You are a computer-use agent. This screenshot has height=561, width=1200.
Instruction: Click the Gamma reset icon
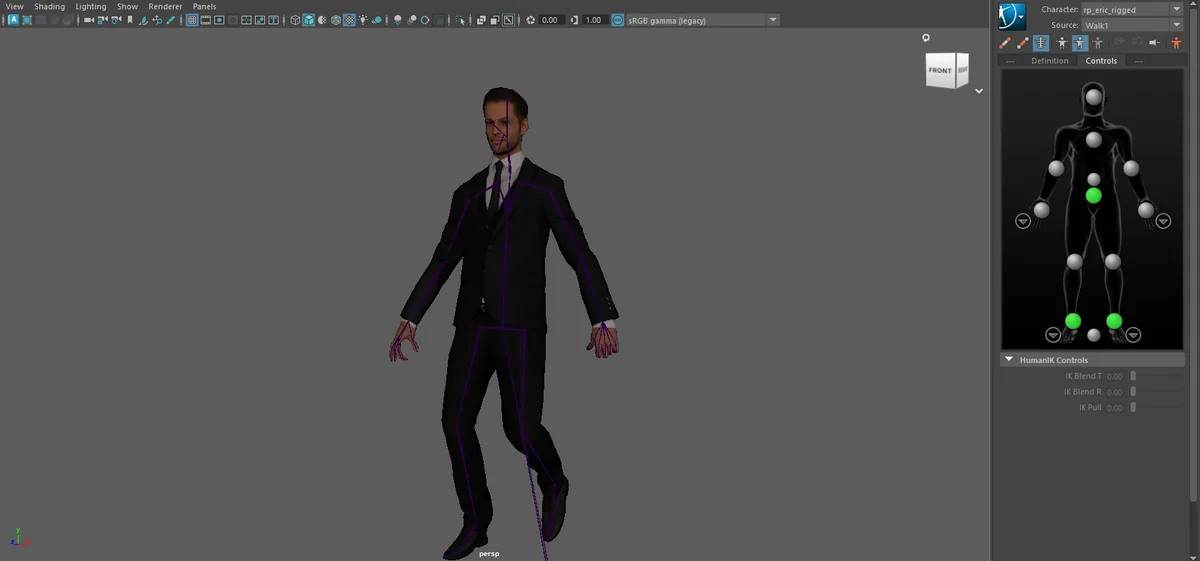click(x=574, y=20)
